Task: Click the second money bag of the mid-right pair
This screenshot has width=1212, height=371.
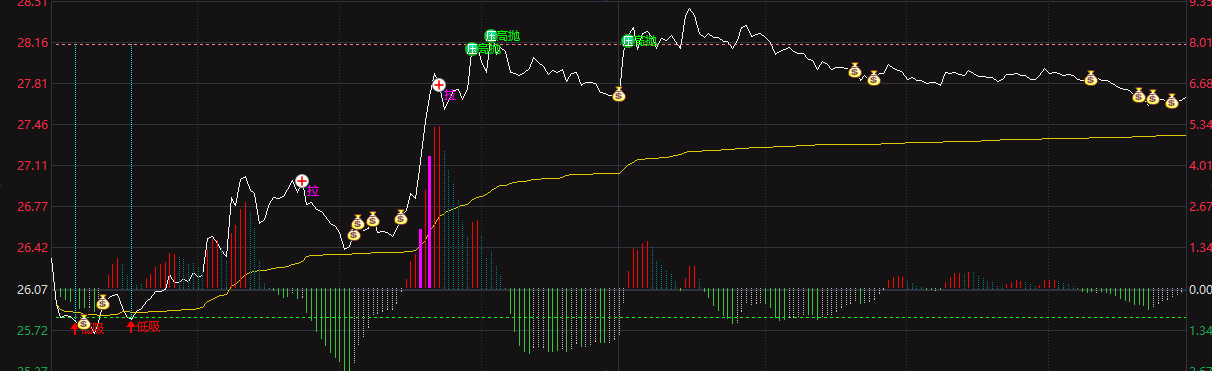Action: pyautogui.click(x=873, y=78)
